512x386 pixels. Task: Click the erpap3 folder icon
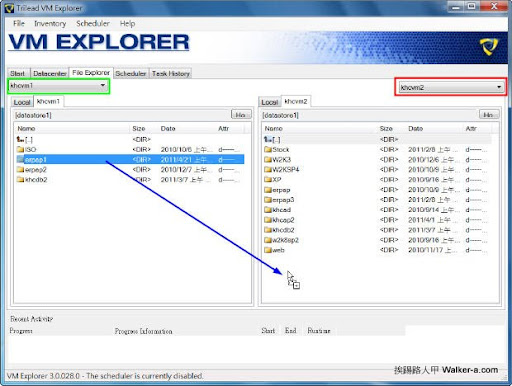(x=268, y=200)
